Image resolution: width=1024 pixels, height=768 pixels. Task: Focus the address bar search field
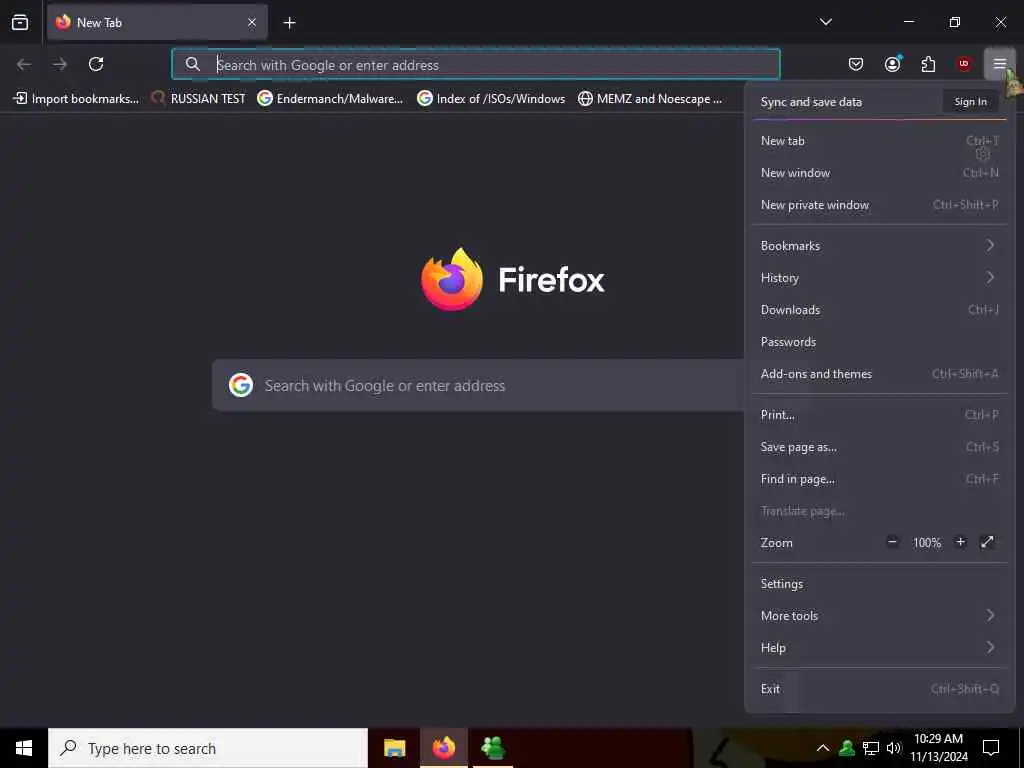[476, 65]
